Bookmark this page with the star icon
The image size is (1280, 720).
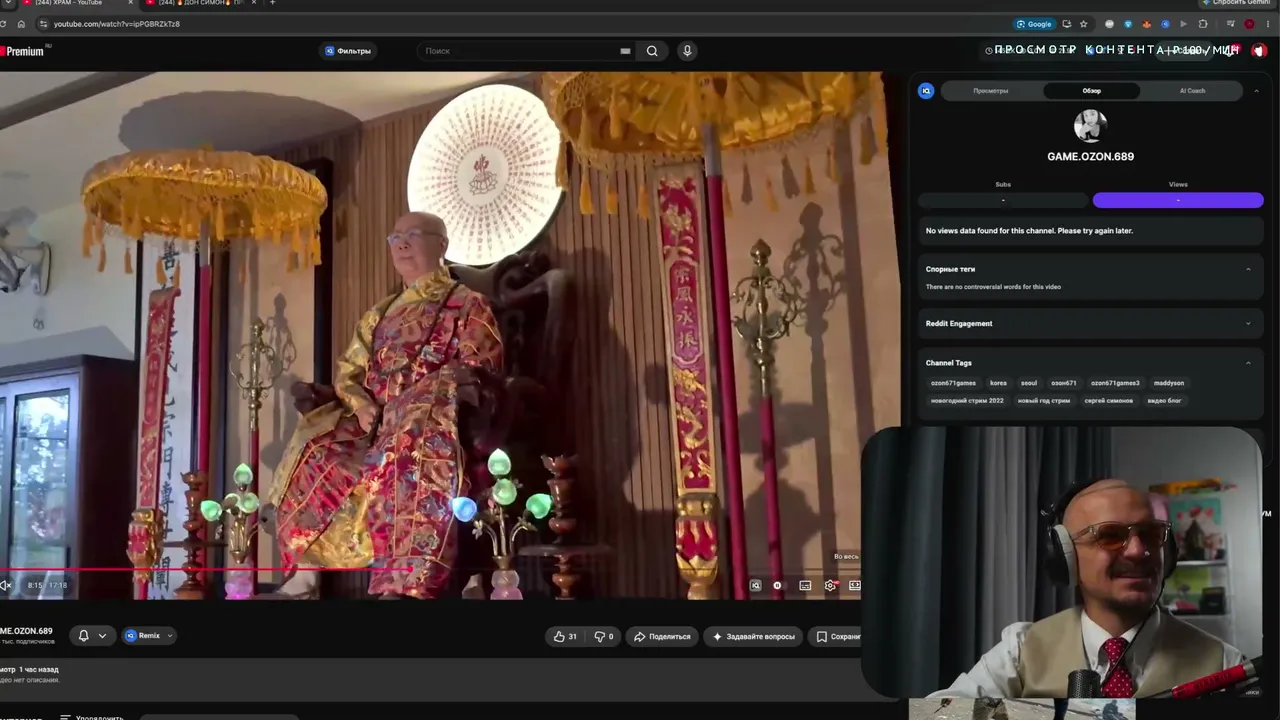1083,24
